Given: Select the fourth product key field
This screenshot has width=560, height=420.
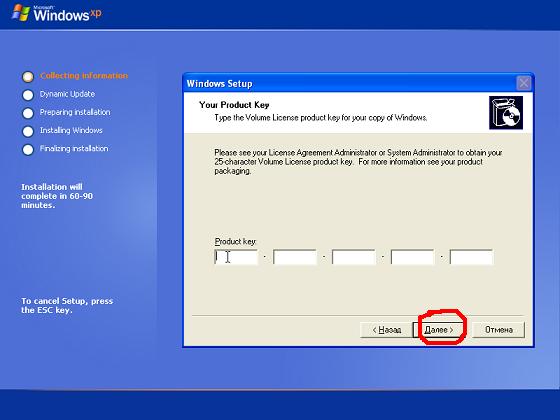Looking at the screenshot, I should (412, 257).
